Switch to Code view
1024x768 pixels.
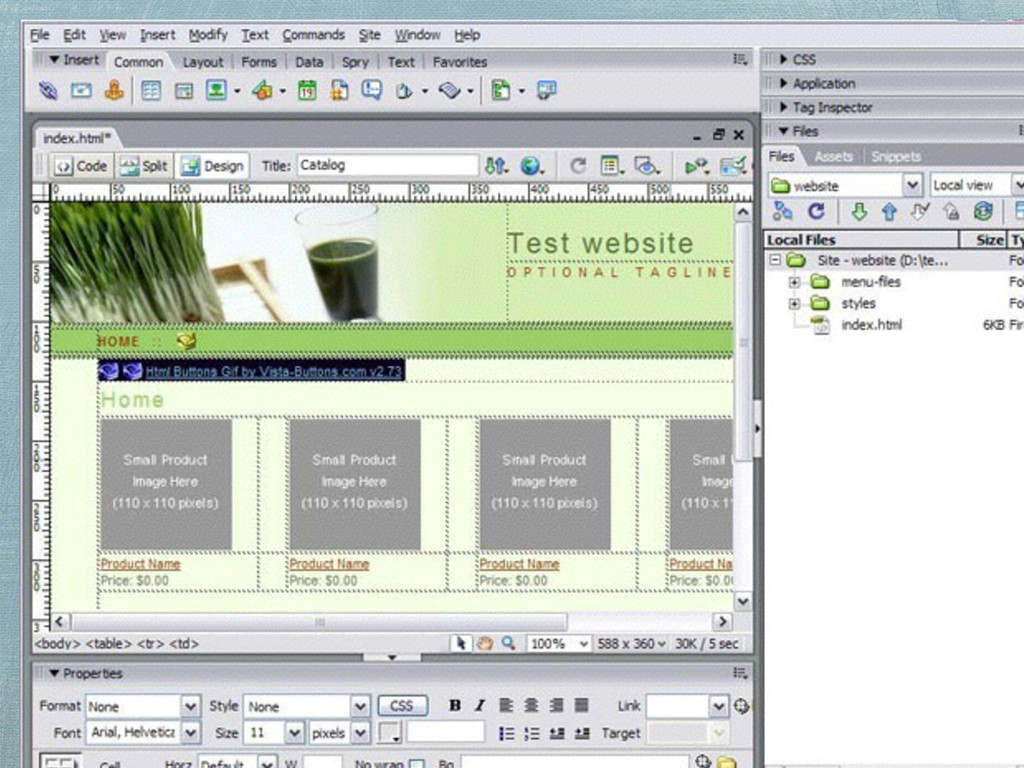pos(81,166)
